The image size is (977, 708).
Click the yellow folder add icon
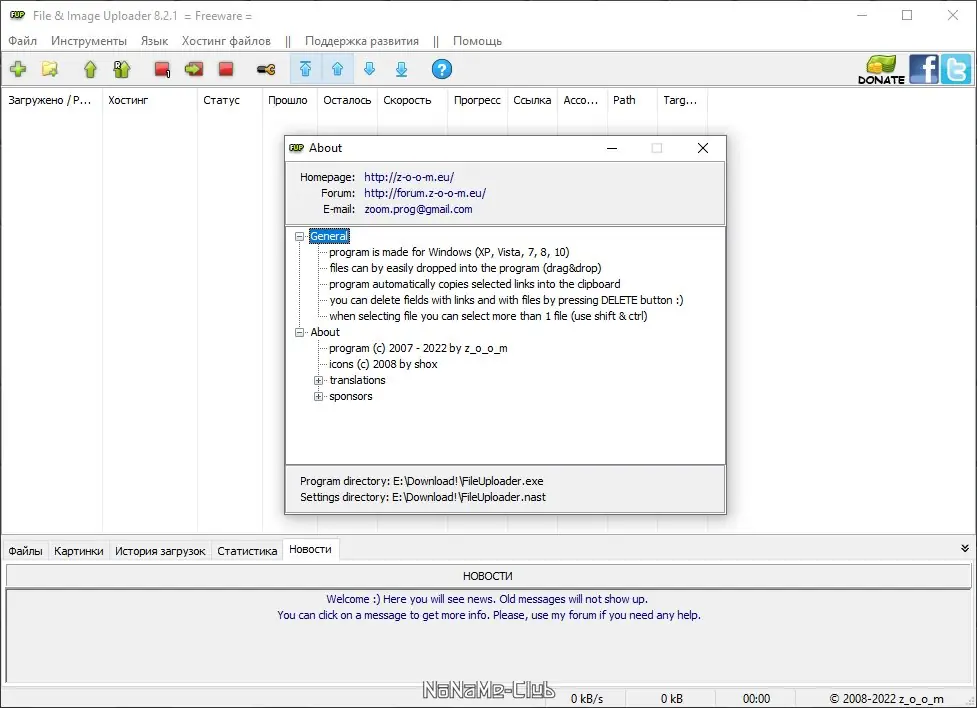point(50,69)
